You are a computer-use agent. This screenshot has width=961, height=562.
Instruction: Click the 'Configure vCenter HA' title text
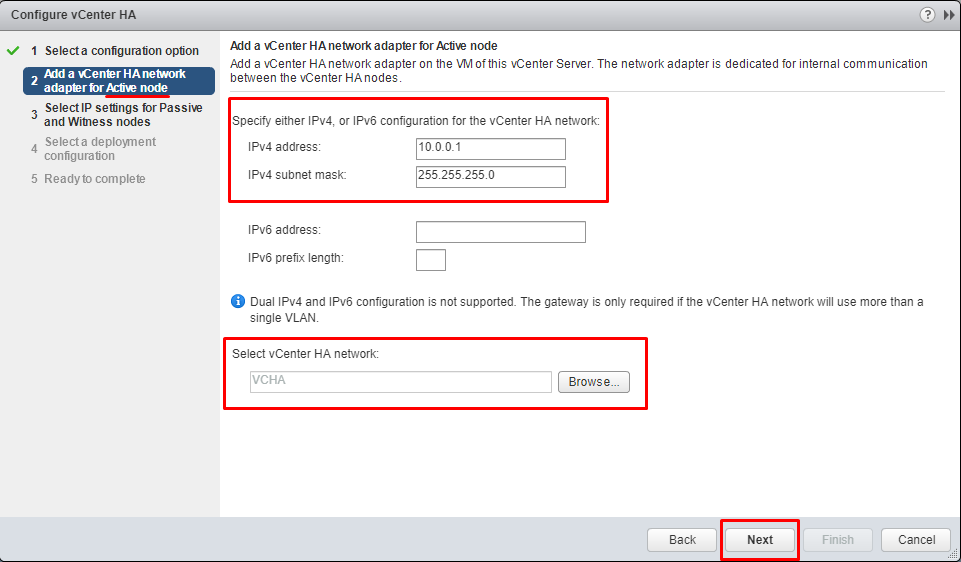74,15
